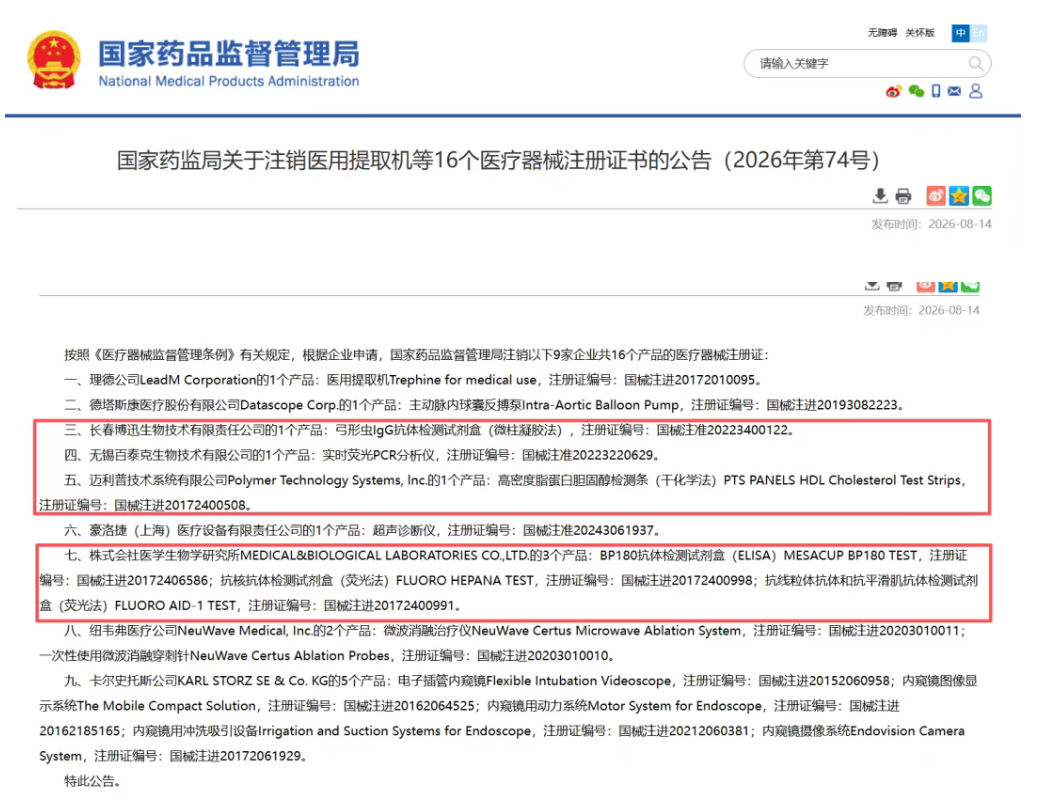Click the intro paragraph starting 按照《医疗器械监督管理条例》

416,354
